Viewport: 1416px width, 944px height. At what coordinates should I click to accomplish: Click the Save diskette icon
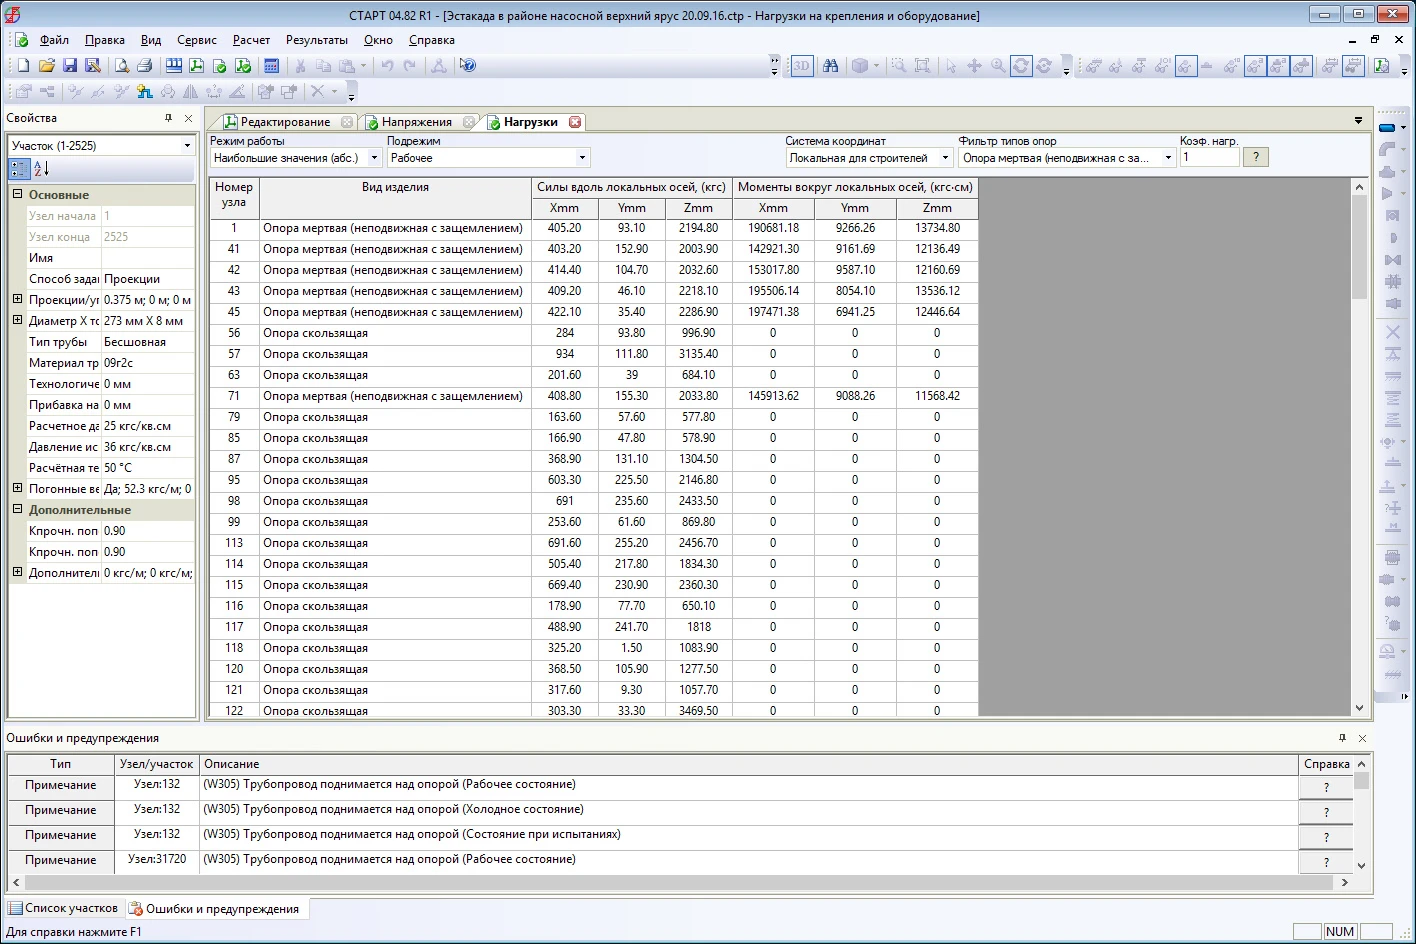point(70,66)
